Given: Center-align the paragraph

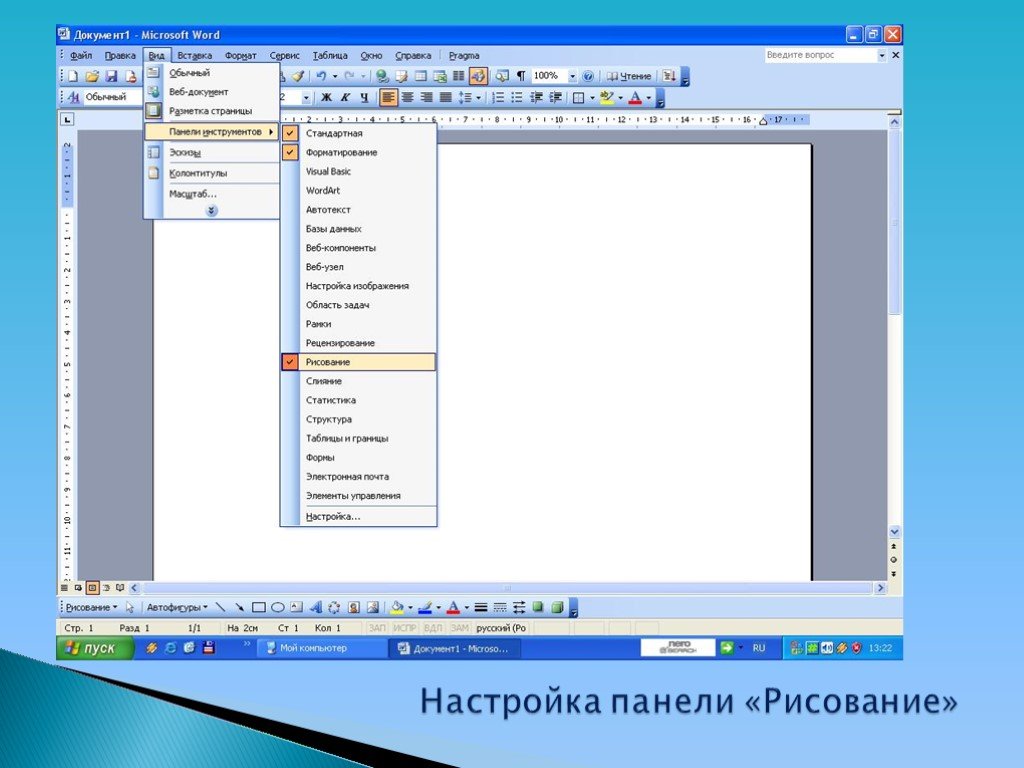Looking at the screenshot, I should click(x=408, y=98).
